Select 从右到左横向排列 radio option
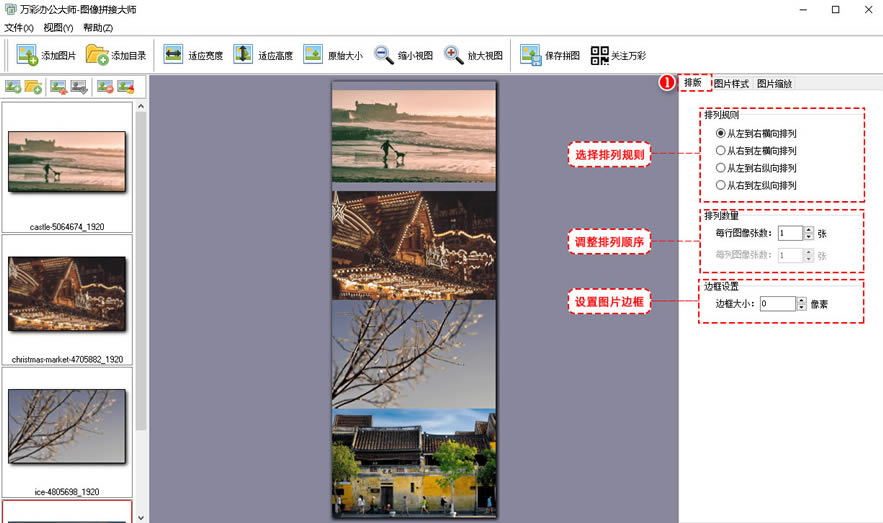Viewport: 883px width, 523px height. (756, 150)
